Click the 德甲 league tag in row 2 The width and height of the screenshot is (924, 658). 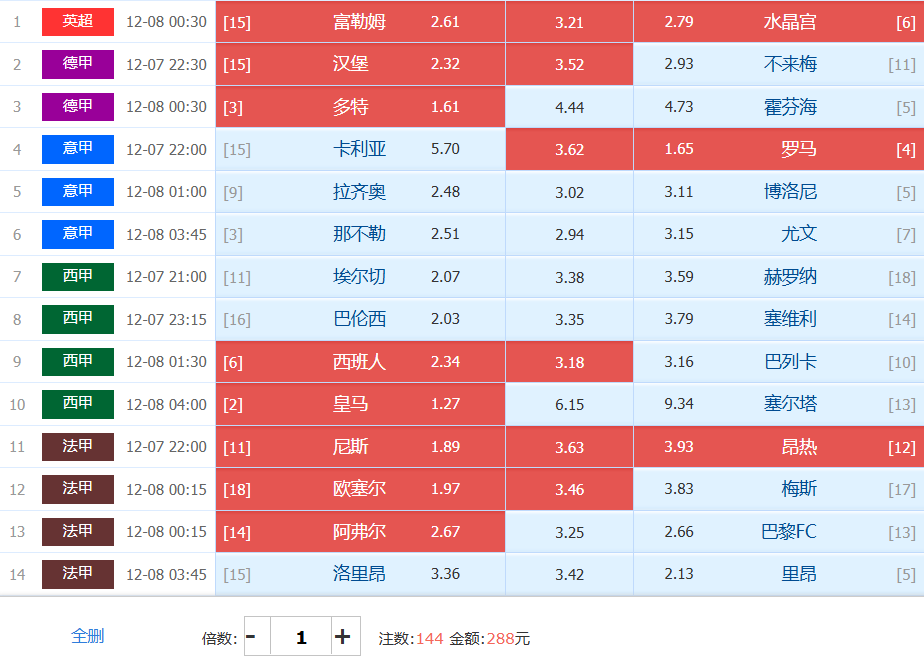tap(78, 64)
